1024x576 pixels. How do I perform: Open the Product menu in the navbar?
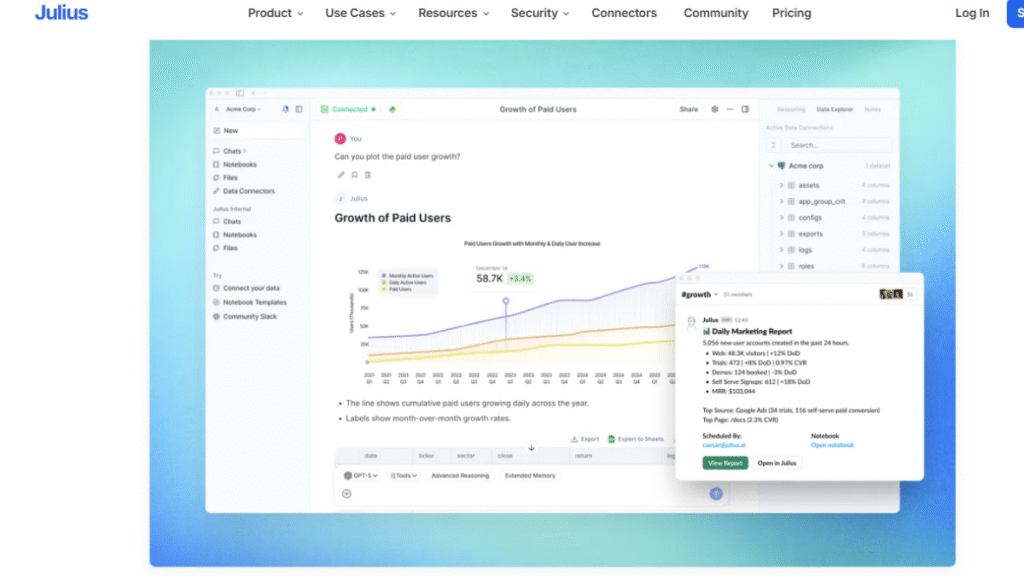(276, 13)
